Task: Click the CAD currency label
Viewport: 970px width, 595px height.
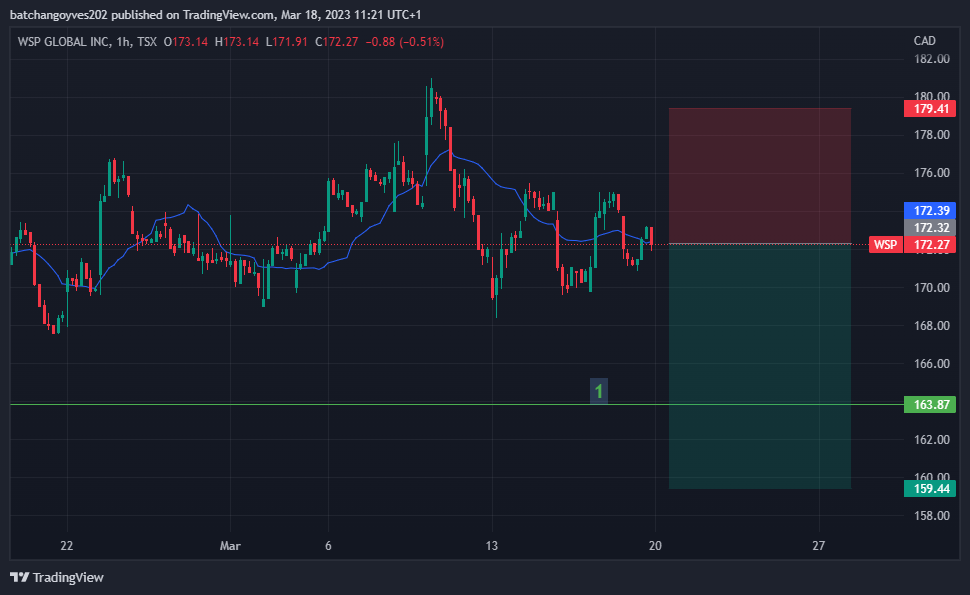Action: 924,41
